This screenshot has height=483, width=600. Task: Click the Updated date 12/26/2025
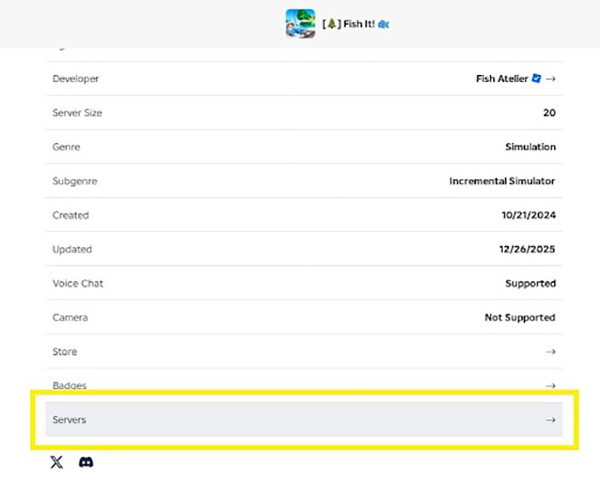tap(528, 249)
